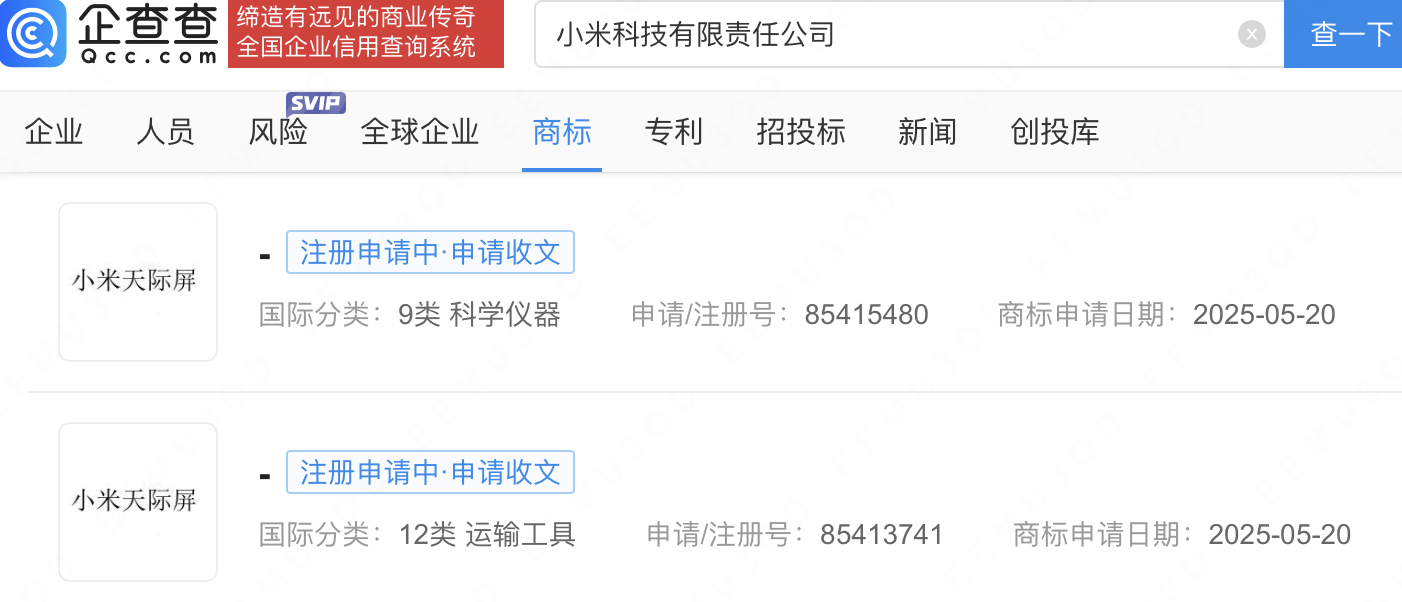The width and height of the screenshot is (1402, 602).
Task: Clear the search box with the X icon
Action: click(1251, 34)
